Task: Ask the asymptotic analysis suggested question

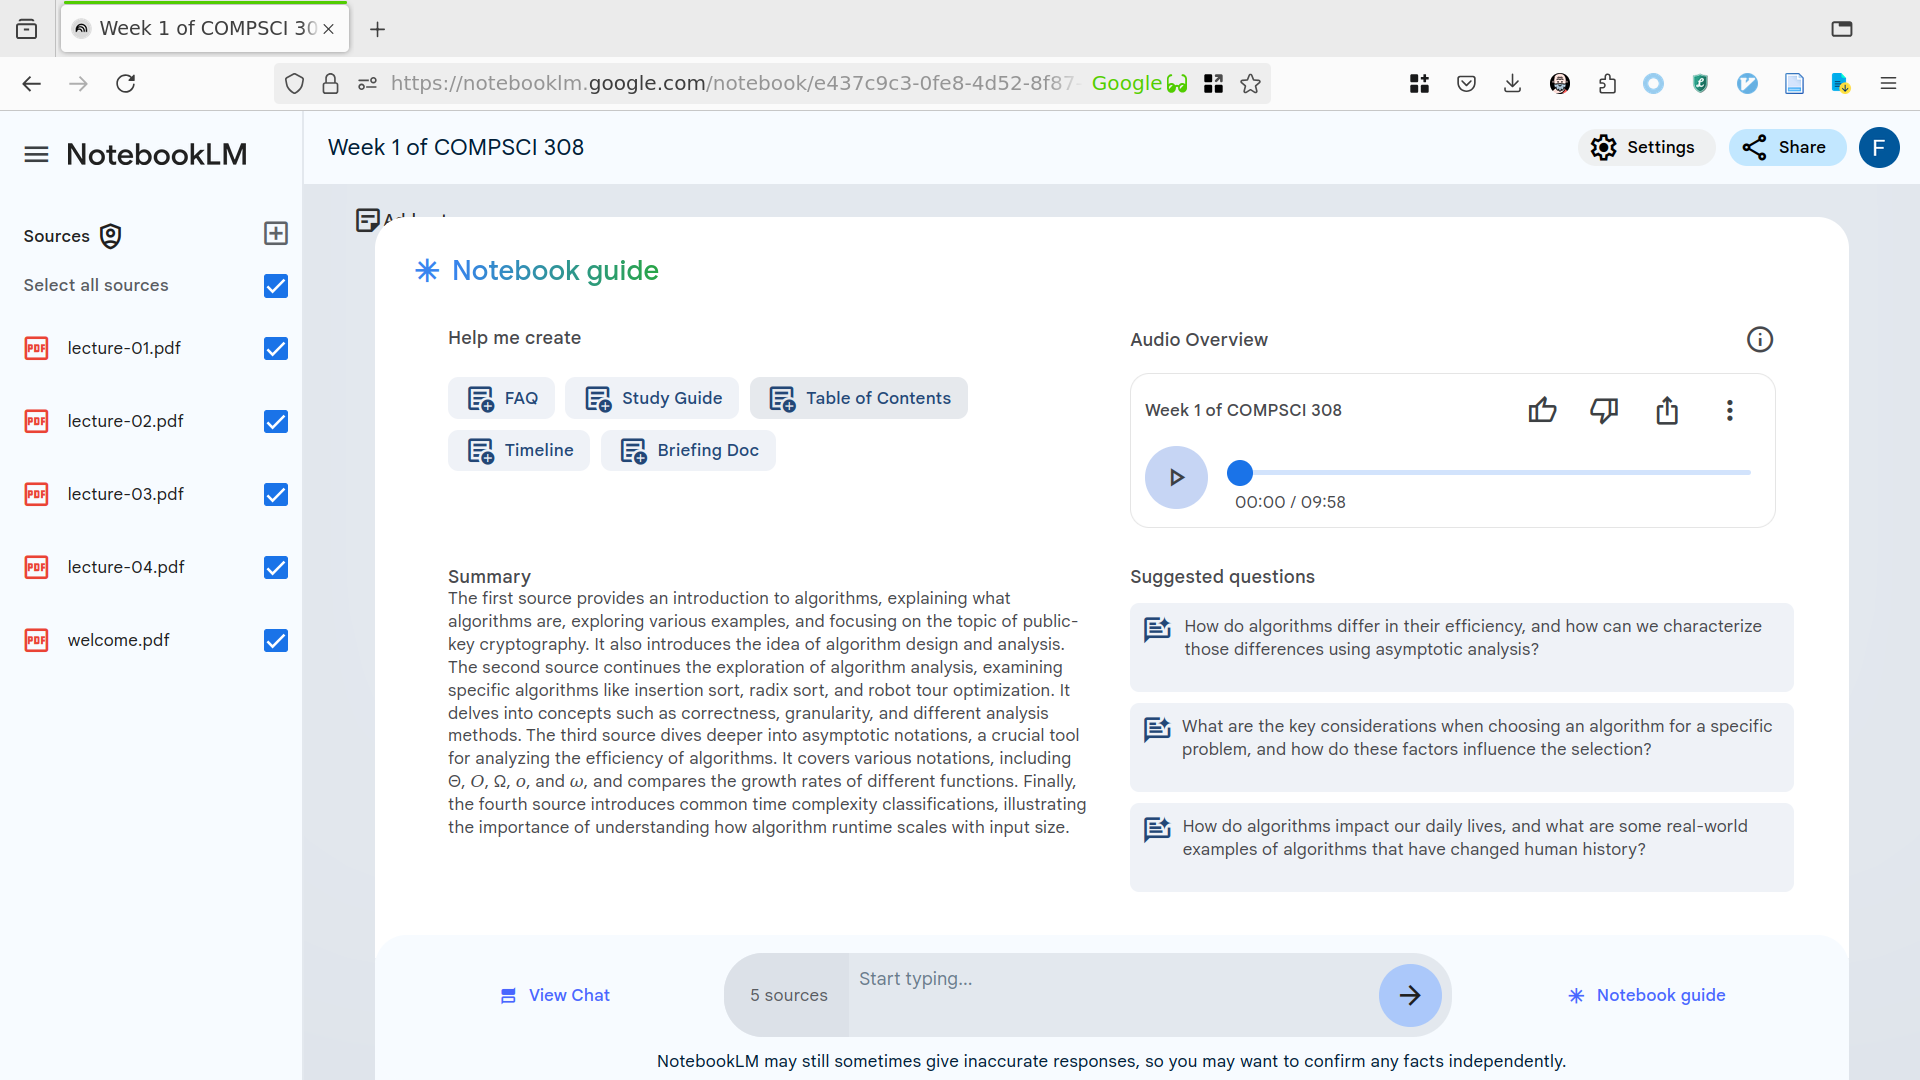Action: click(1461, 646)
